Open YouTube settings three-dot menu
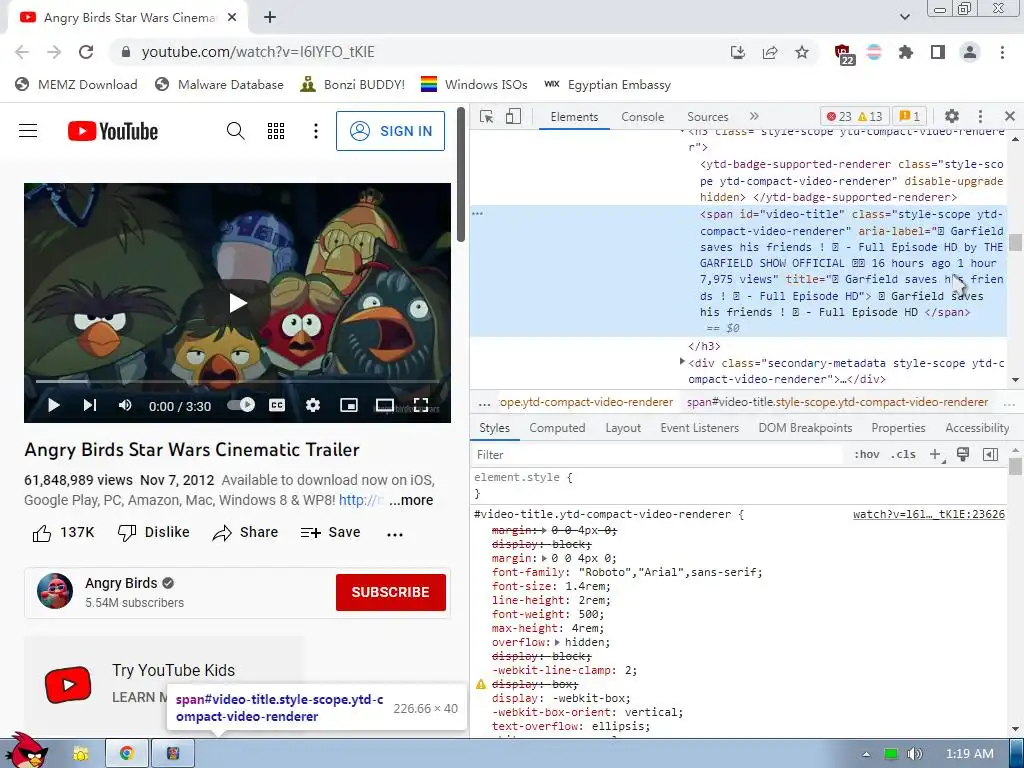 (x=315, y=131)
